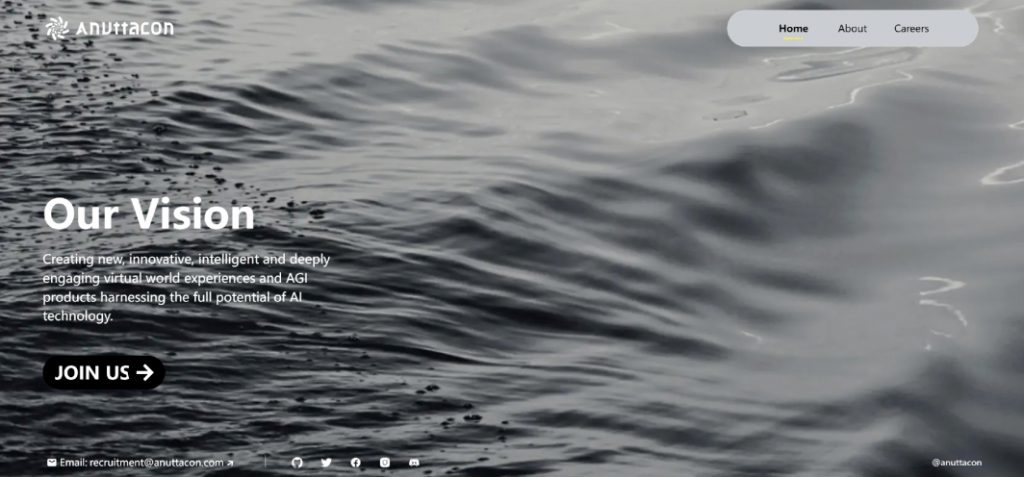Open the Discord social icon
The image size is (1024, 477).
coord(414,463)
